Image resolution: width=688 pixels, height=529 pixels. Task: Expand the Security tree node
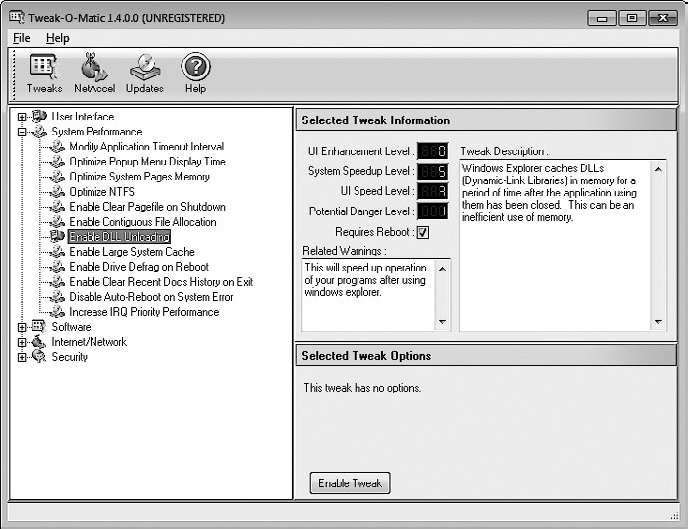click(22, 357)
